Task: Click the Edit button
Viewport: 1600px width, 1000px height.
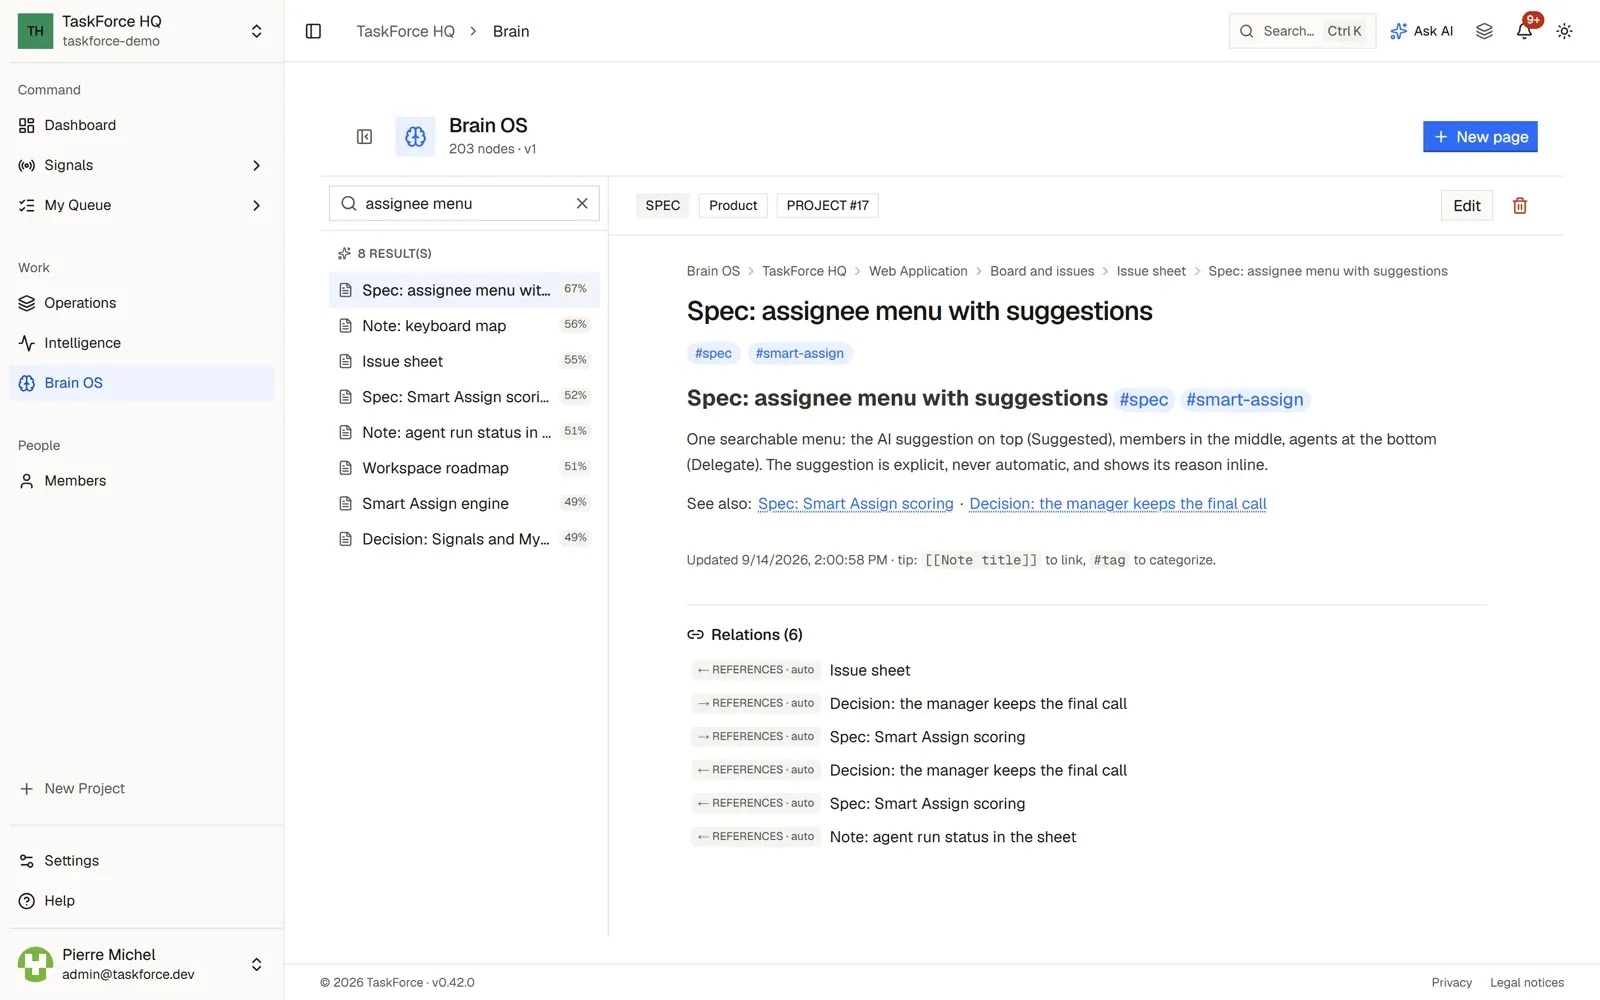Action: (1466, 206)
